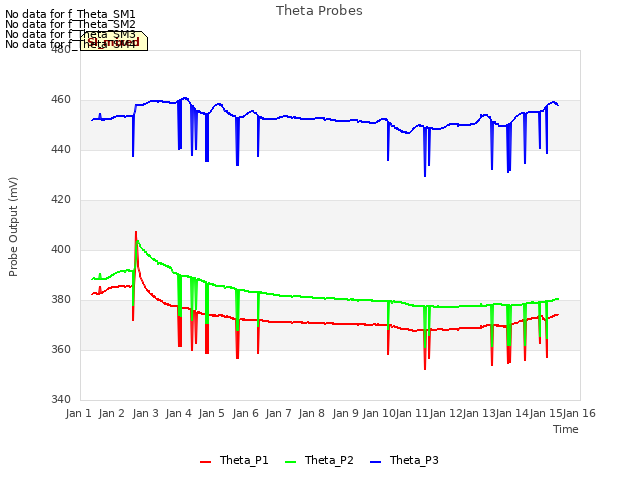
Task: Click the 400 y-axis tick label
Action: pos(61,249)
